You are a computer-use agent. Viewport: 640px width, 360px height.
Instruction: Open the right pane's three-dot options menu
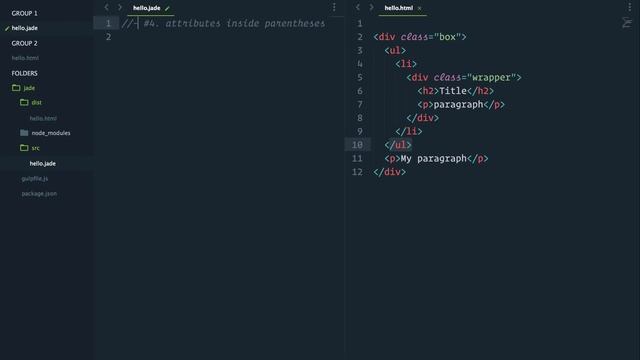point(629,7)
